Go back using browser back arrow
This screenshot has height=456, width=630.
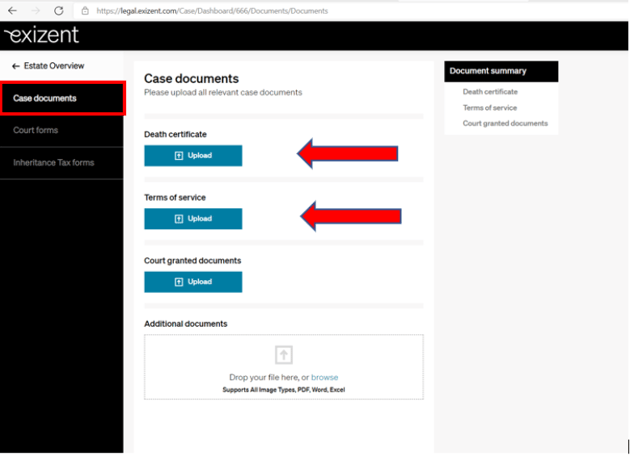pos(12,11)
